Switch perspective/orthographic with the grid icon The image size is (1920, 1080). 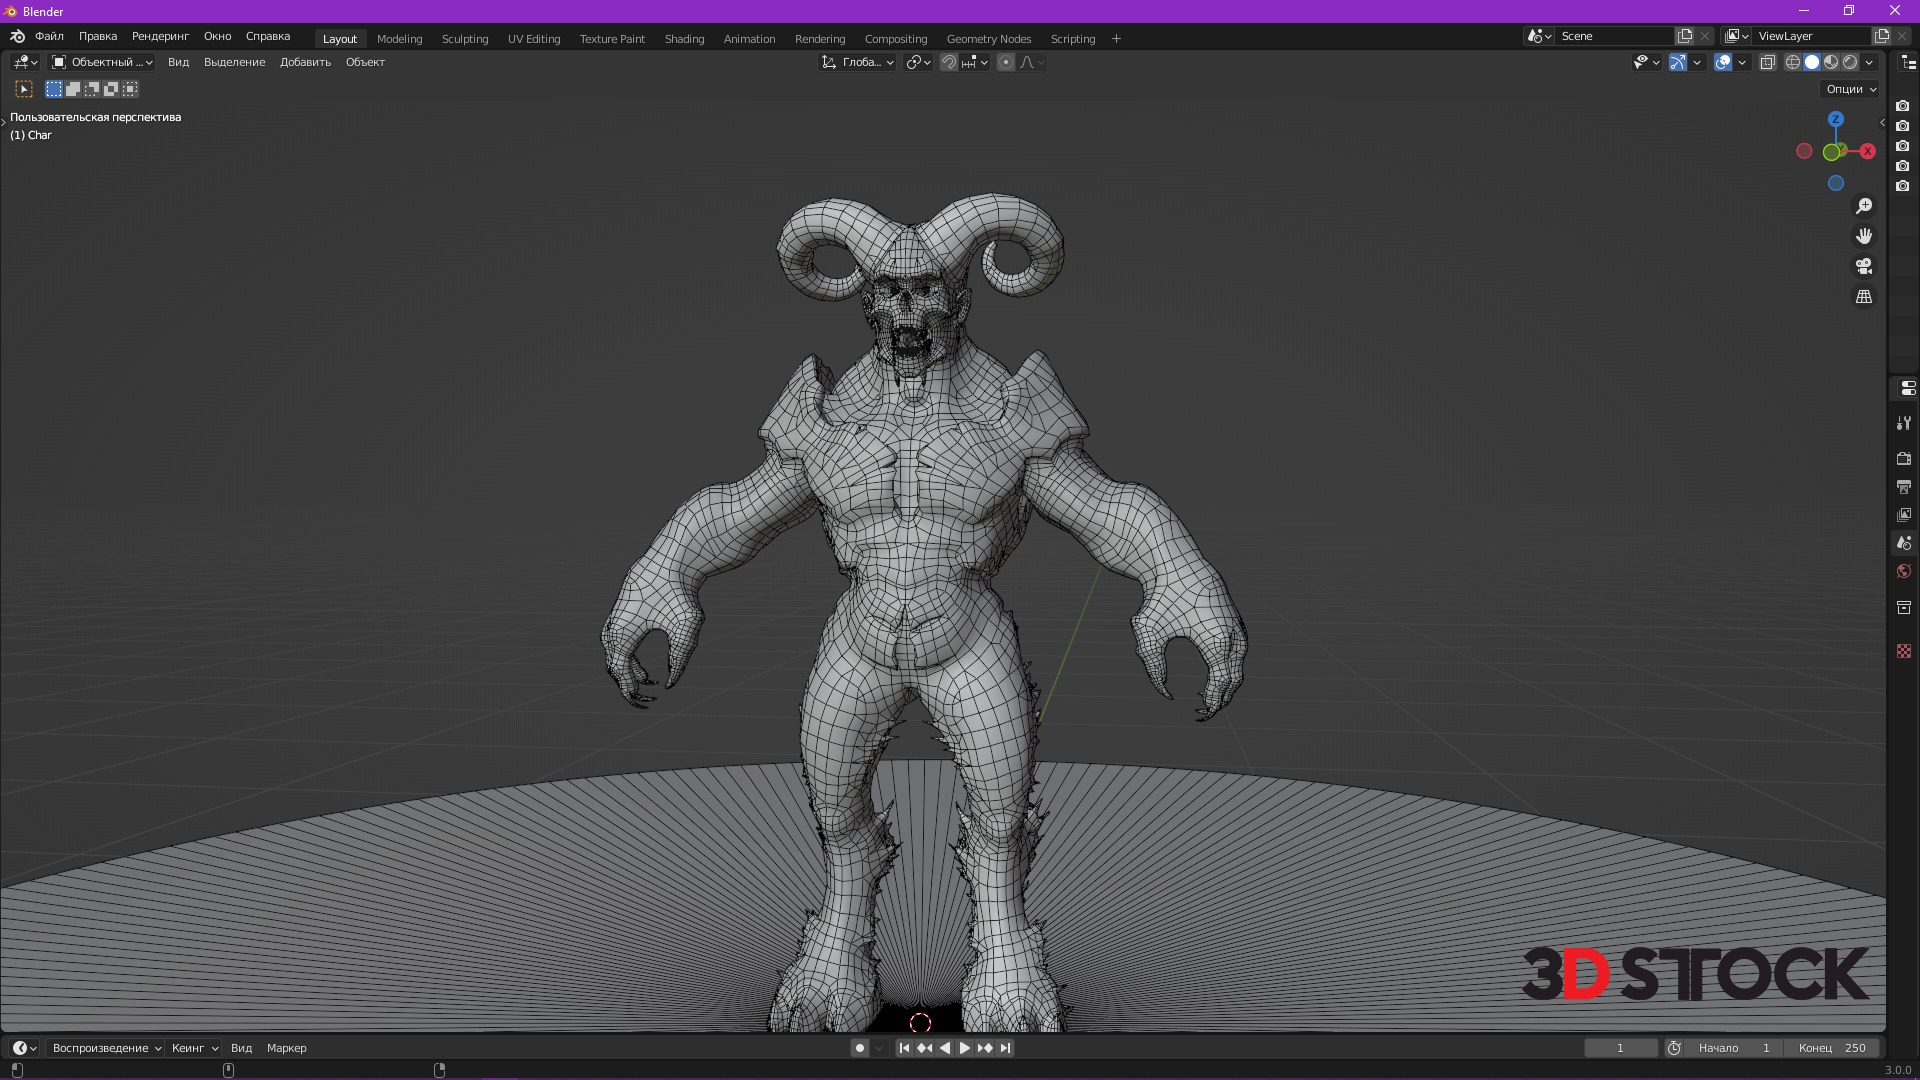pos(1864,297)
